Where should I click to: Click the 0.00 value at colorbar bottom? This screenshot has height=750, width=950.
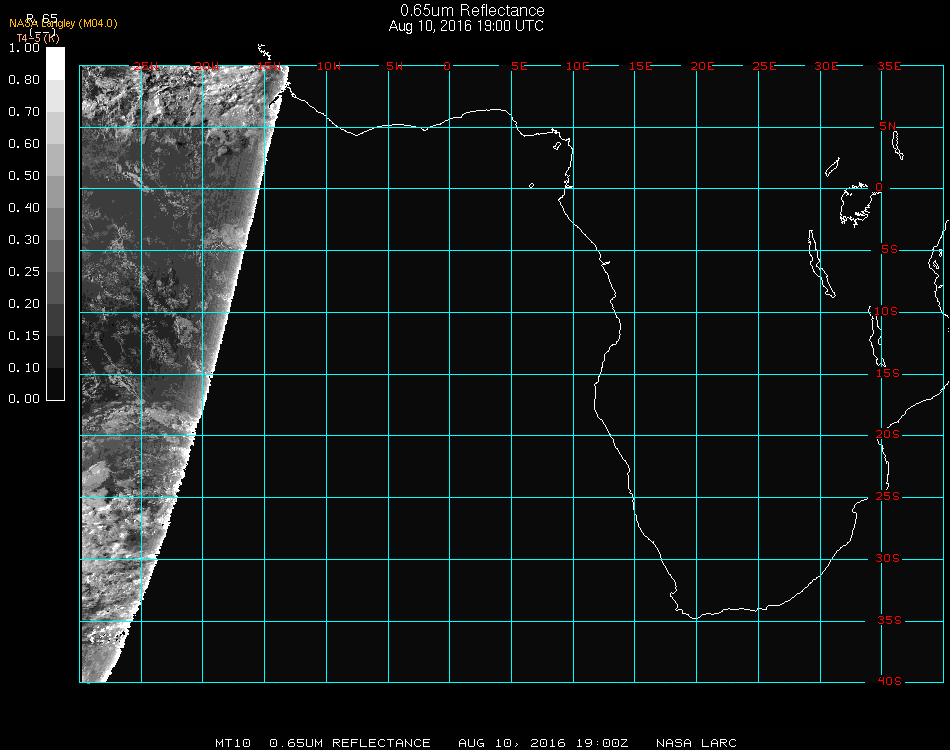point(24,399)
